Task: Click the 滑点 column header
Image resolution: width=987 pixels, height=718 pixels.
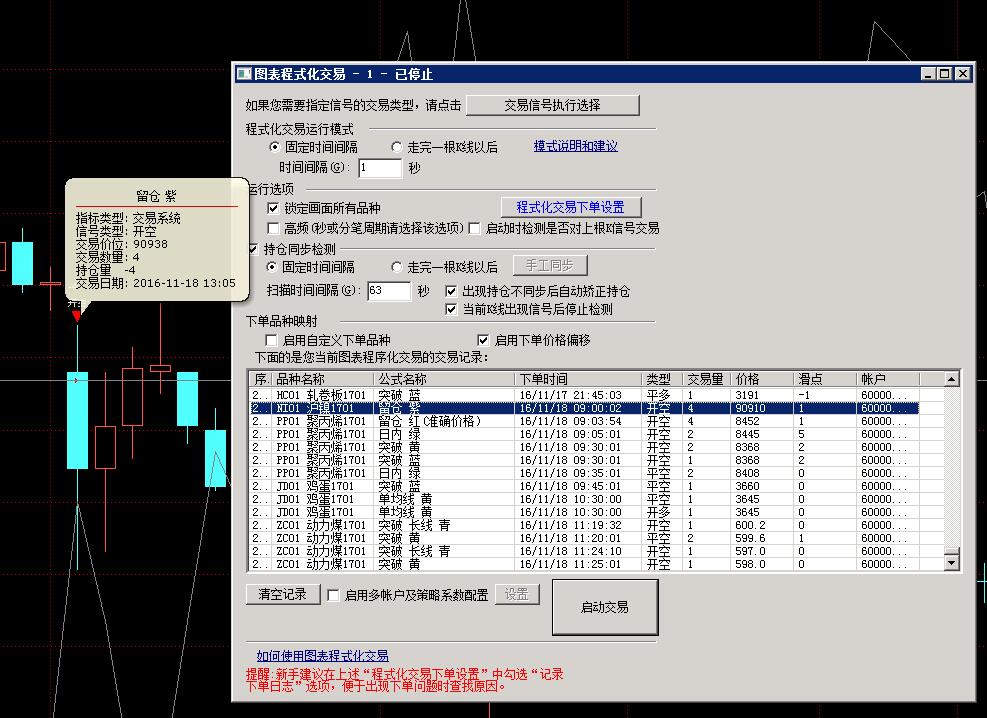Action: tap(825, 379)
